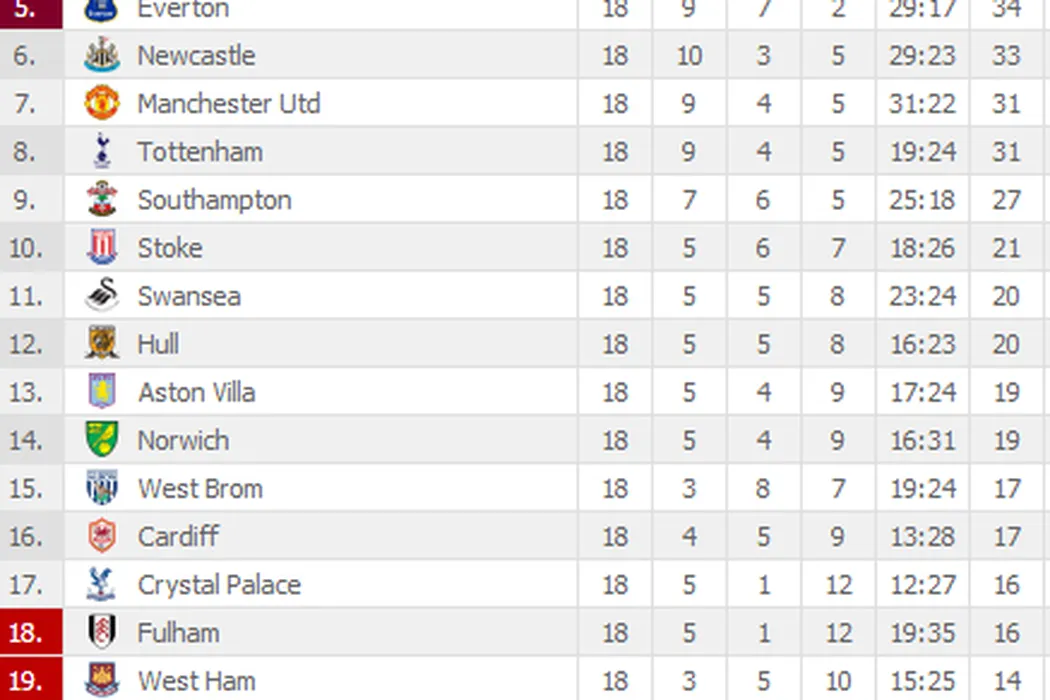This screenshot has width=1050, height=700.
Task: Click the Cardiff club crest icon
Action: 101,537
